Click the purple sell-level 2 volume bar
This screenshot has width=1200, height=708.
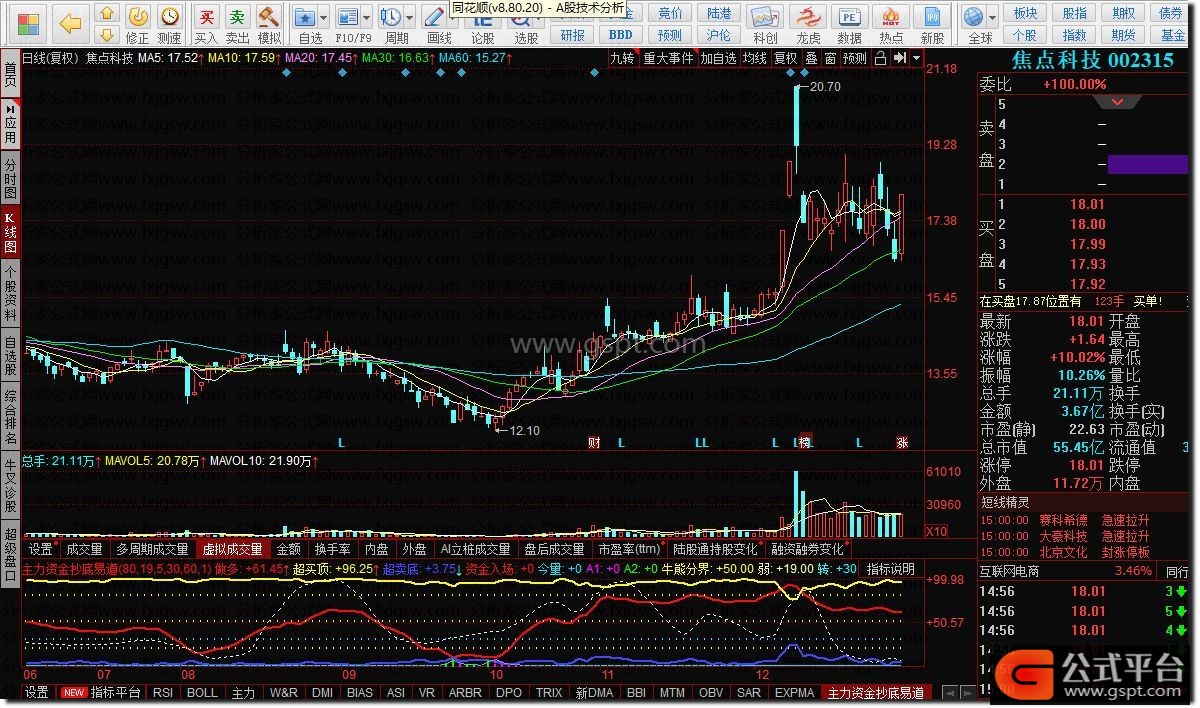tap(1148, 164)
